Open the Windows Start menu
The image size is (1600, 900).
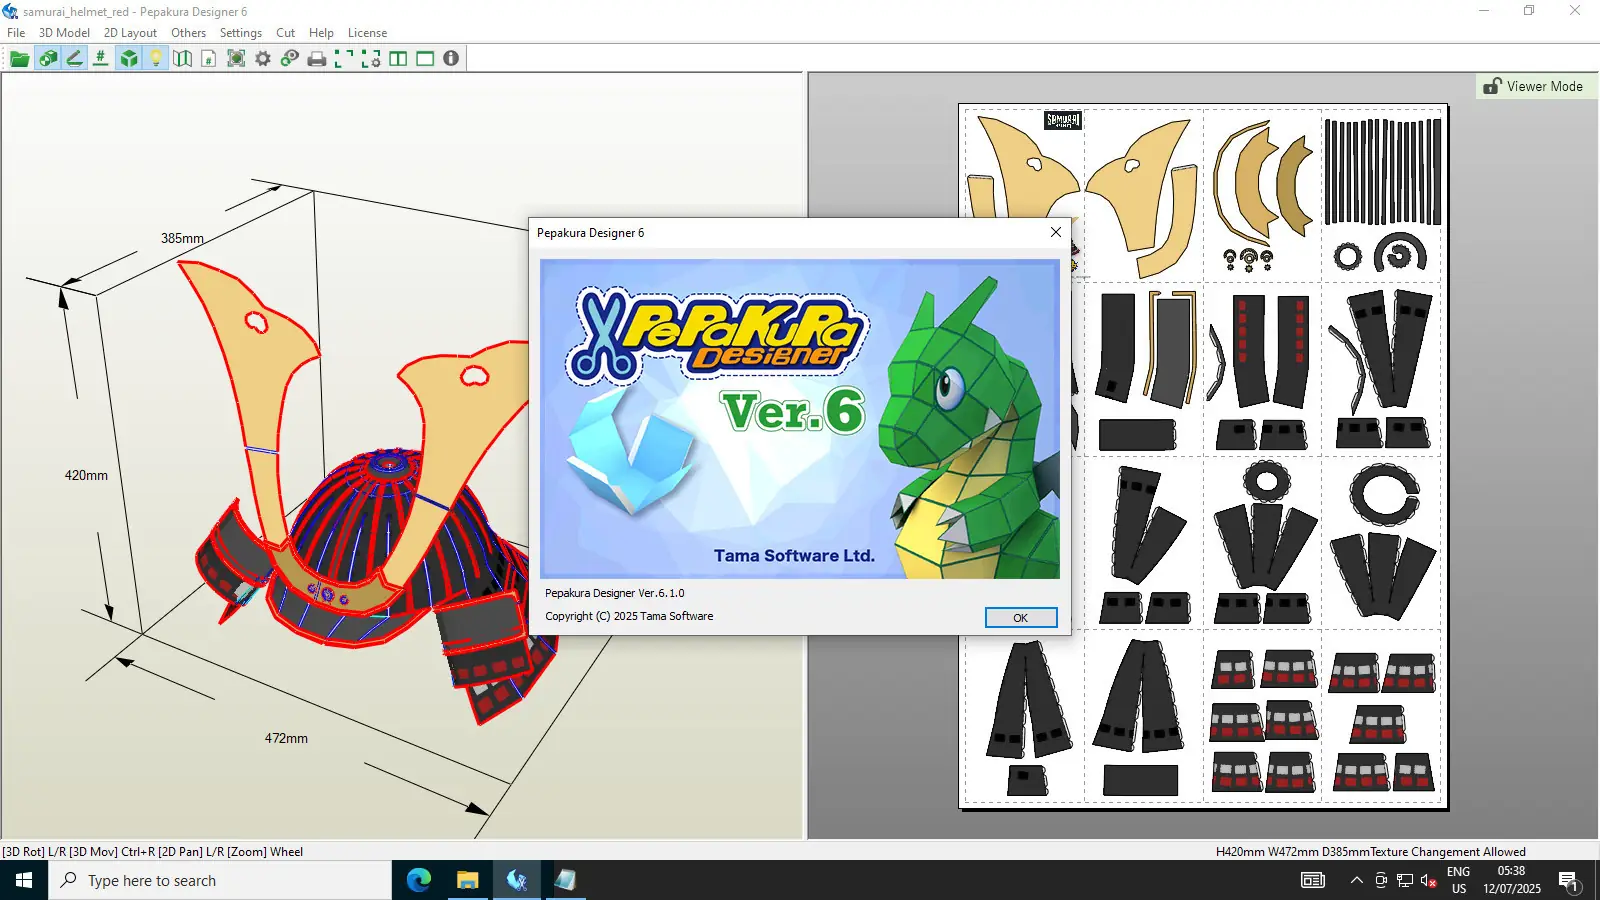pos(24,880)
